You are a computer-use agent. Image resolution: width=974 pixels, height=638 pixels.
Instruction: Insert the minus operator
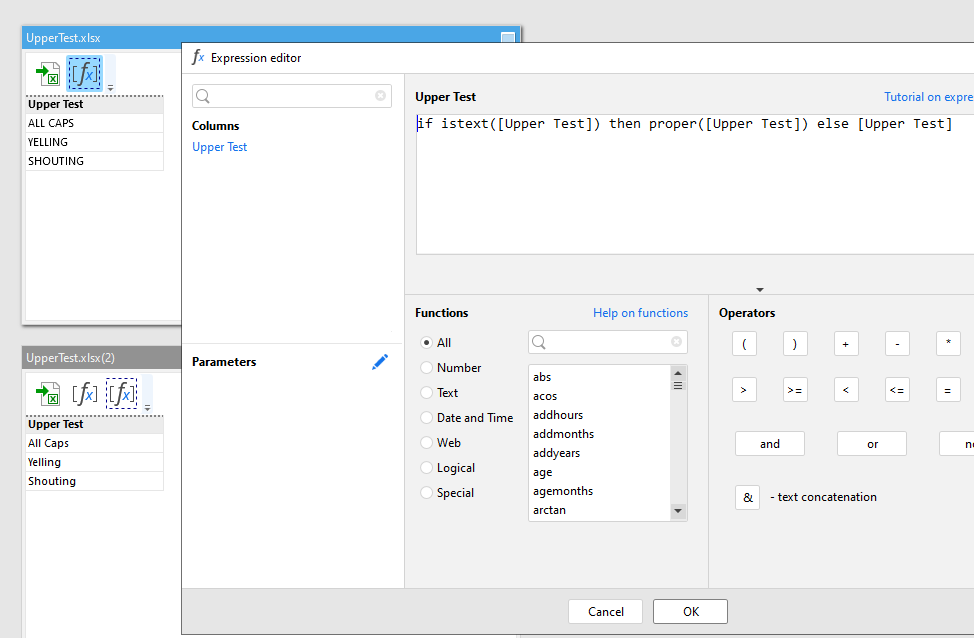point(897,344)
